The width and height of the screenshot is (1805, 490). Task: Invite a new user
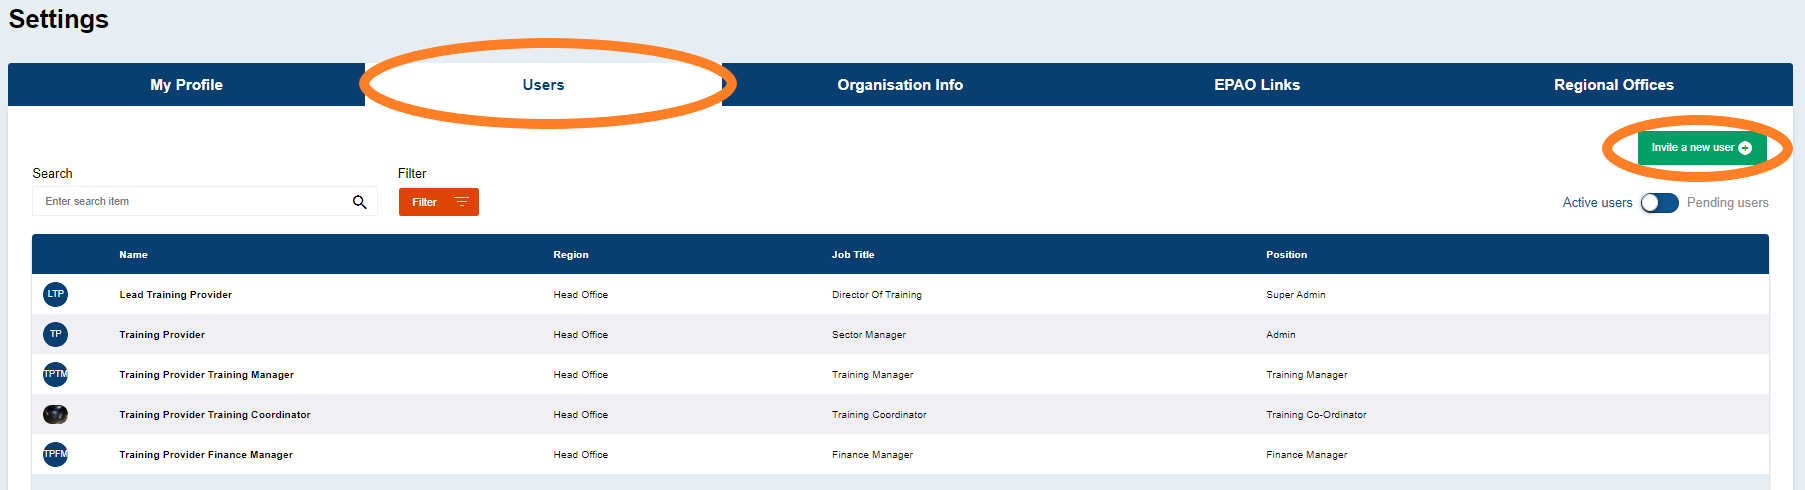pos(1702,148)
